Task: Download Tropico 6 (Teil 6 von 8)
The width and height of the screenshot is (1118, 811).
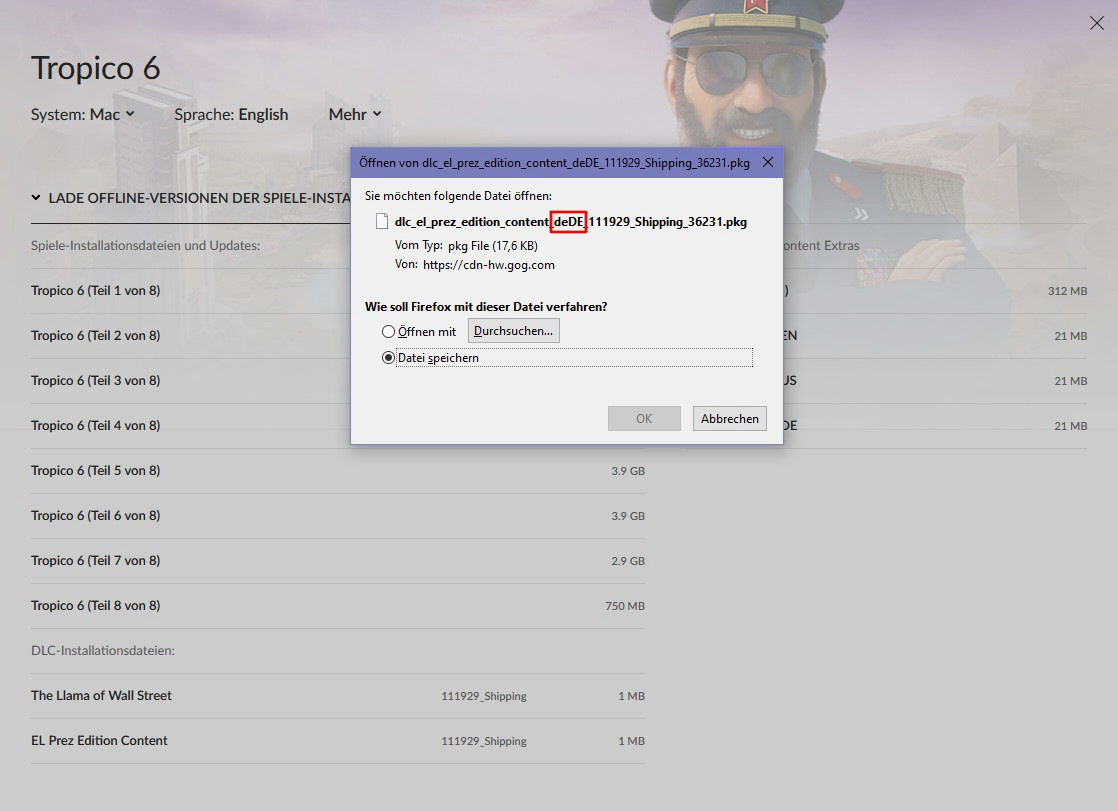Action: coord(337,516)
